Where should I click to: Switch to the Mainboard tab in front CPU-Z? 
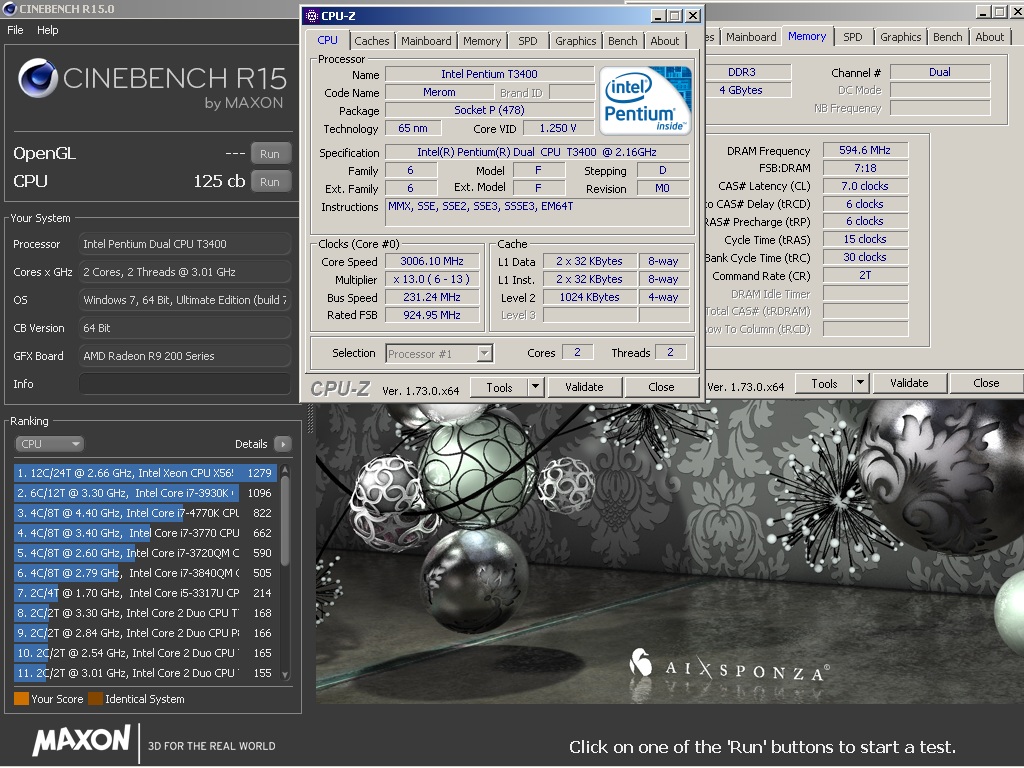(x=426, y=40)
